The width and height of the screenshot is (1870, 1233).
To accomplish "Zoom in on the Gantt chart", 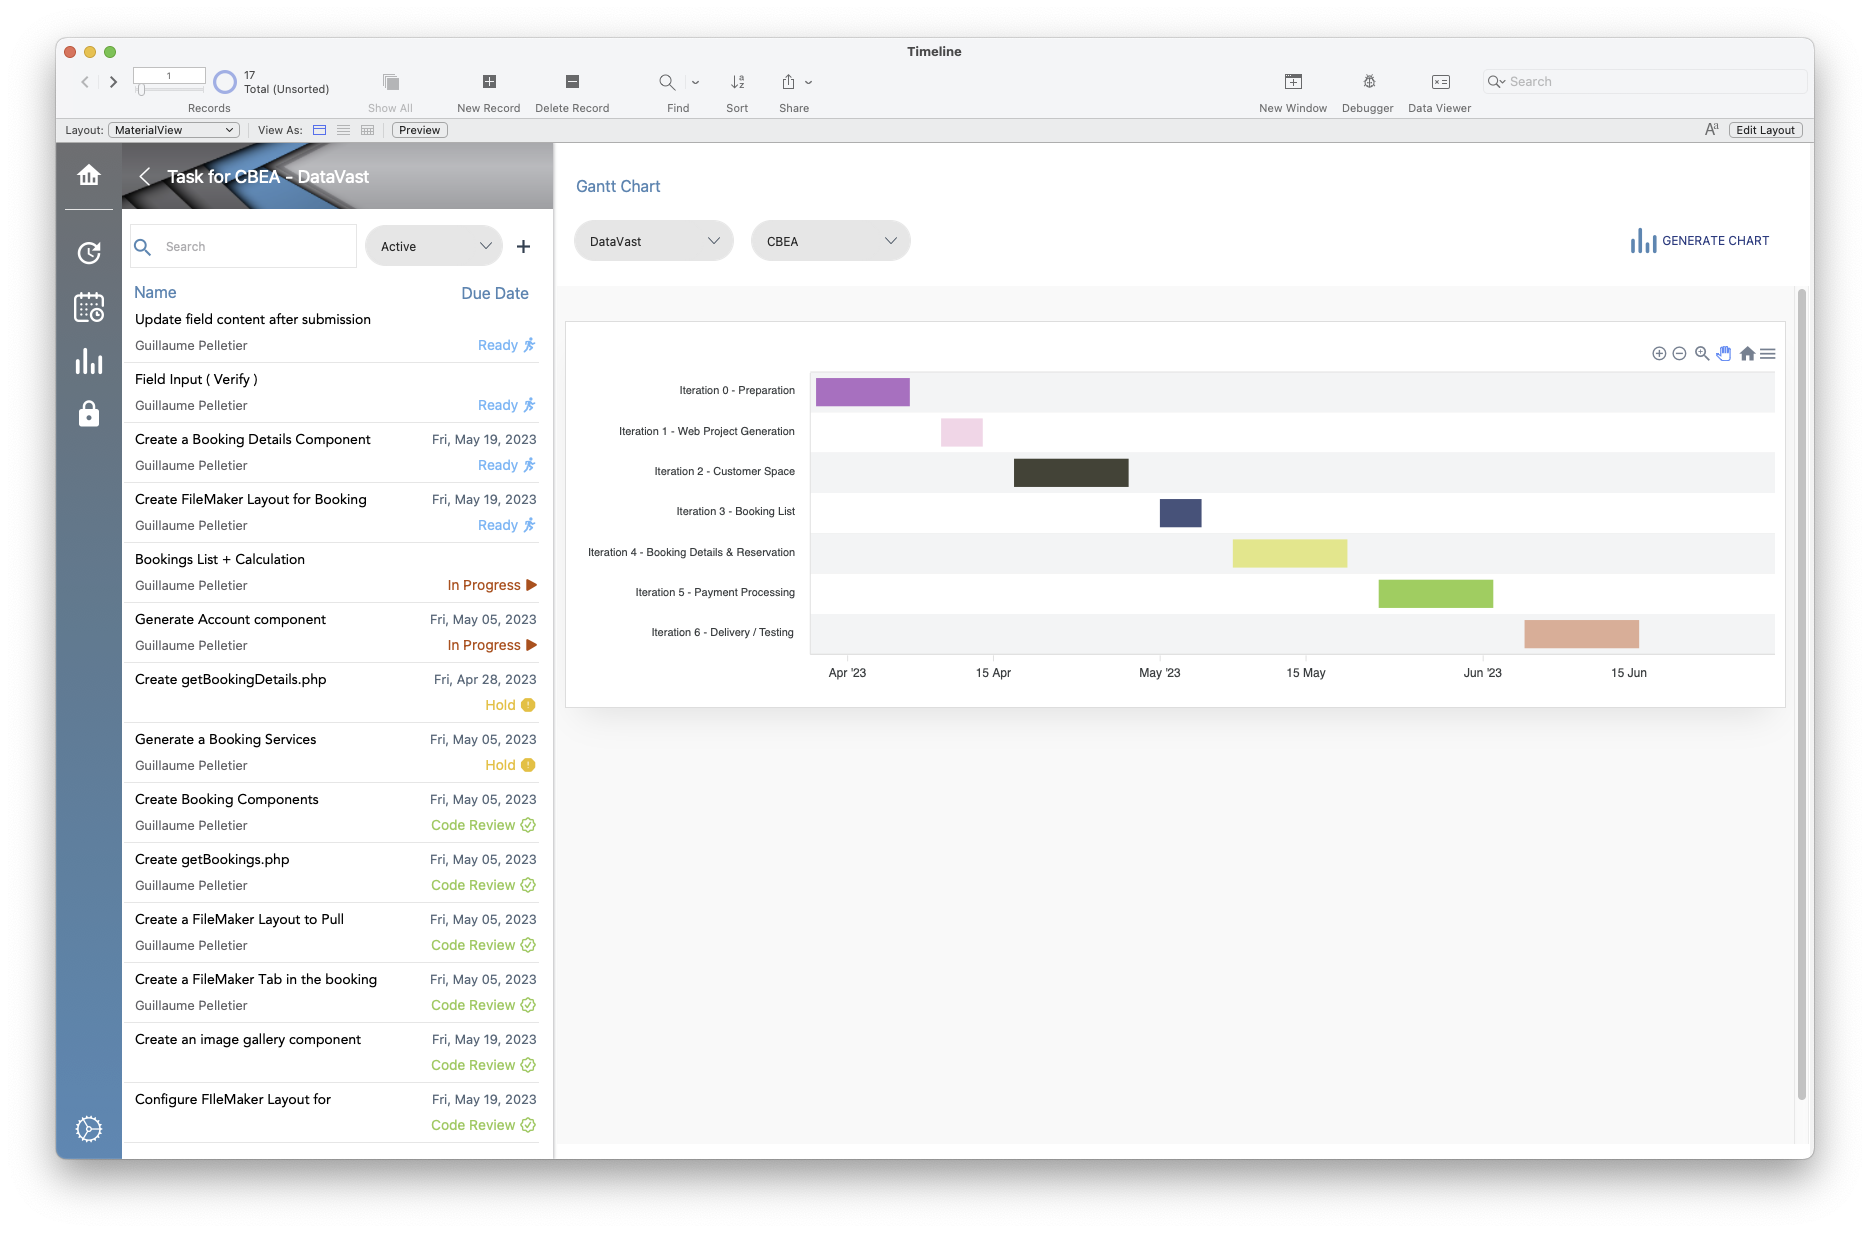I will click(1658, 353).
